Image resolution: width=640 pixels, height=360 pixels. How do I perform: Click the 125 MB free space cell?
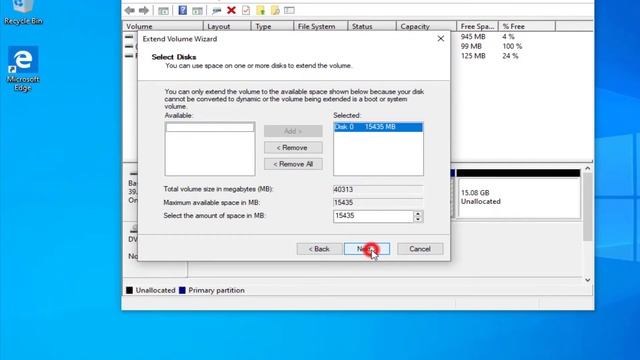click(x=473, y=56)
